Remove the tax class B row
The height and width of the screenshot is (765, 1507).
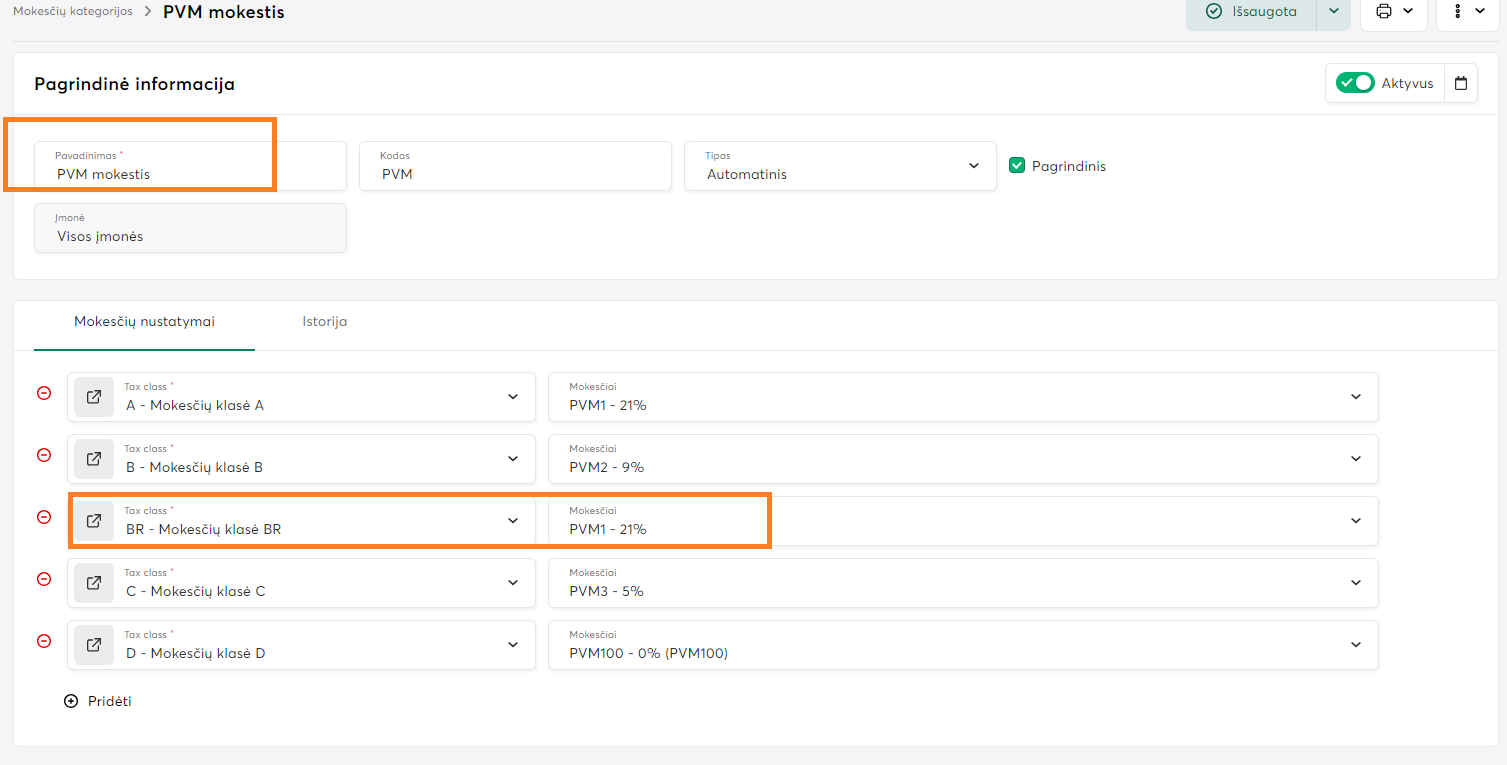(x=44, y=455)
